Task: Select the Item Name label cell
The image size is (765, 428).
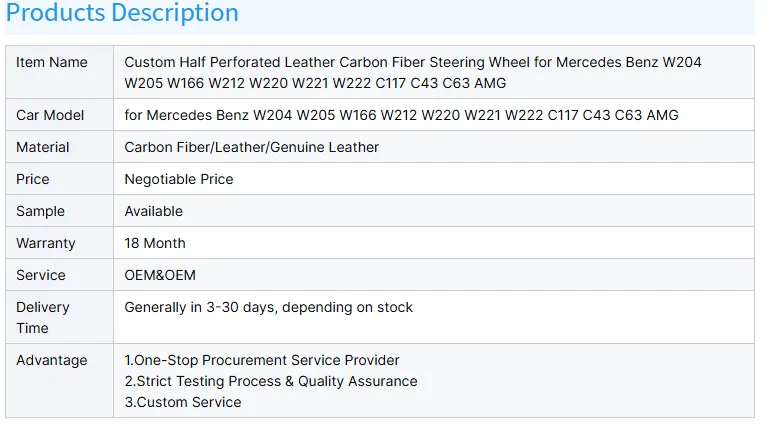Action: tap(52, 62)
